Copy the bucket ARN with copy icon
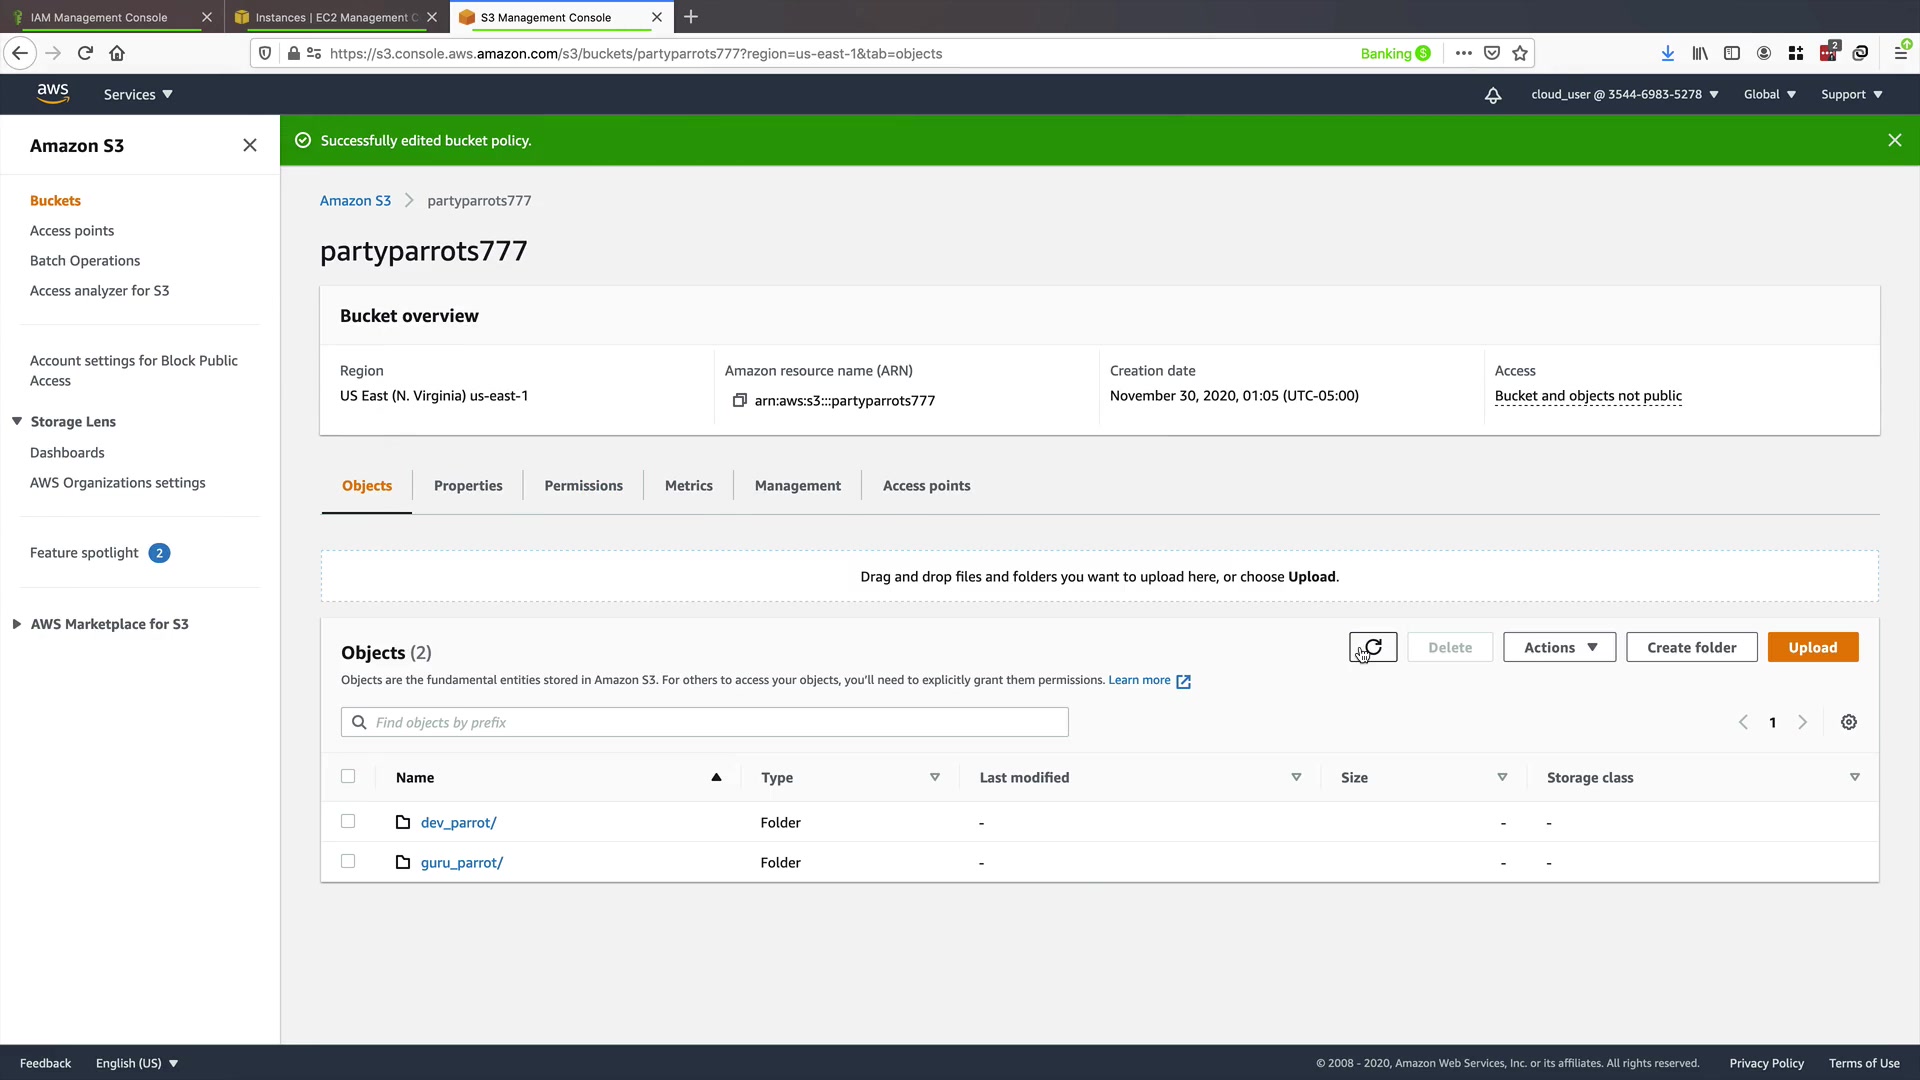 [x=740, y=400]
